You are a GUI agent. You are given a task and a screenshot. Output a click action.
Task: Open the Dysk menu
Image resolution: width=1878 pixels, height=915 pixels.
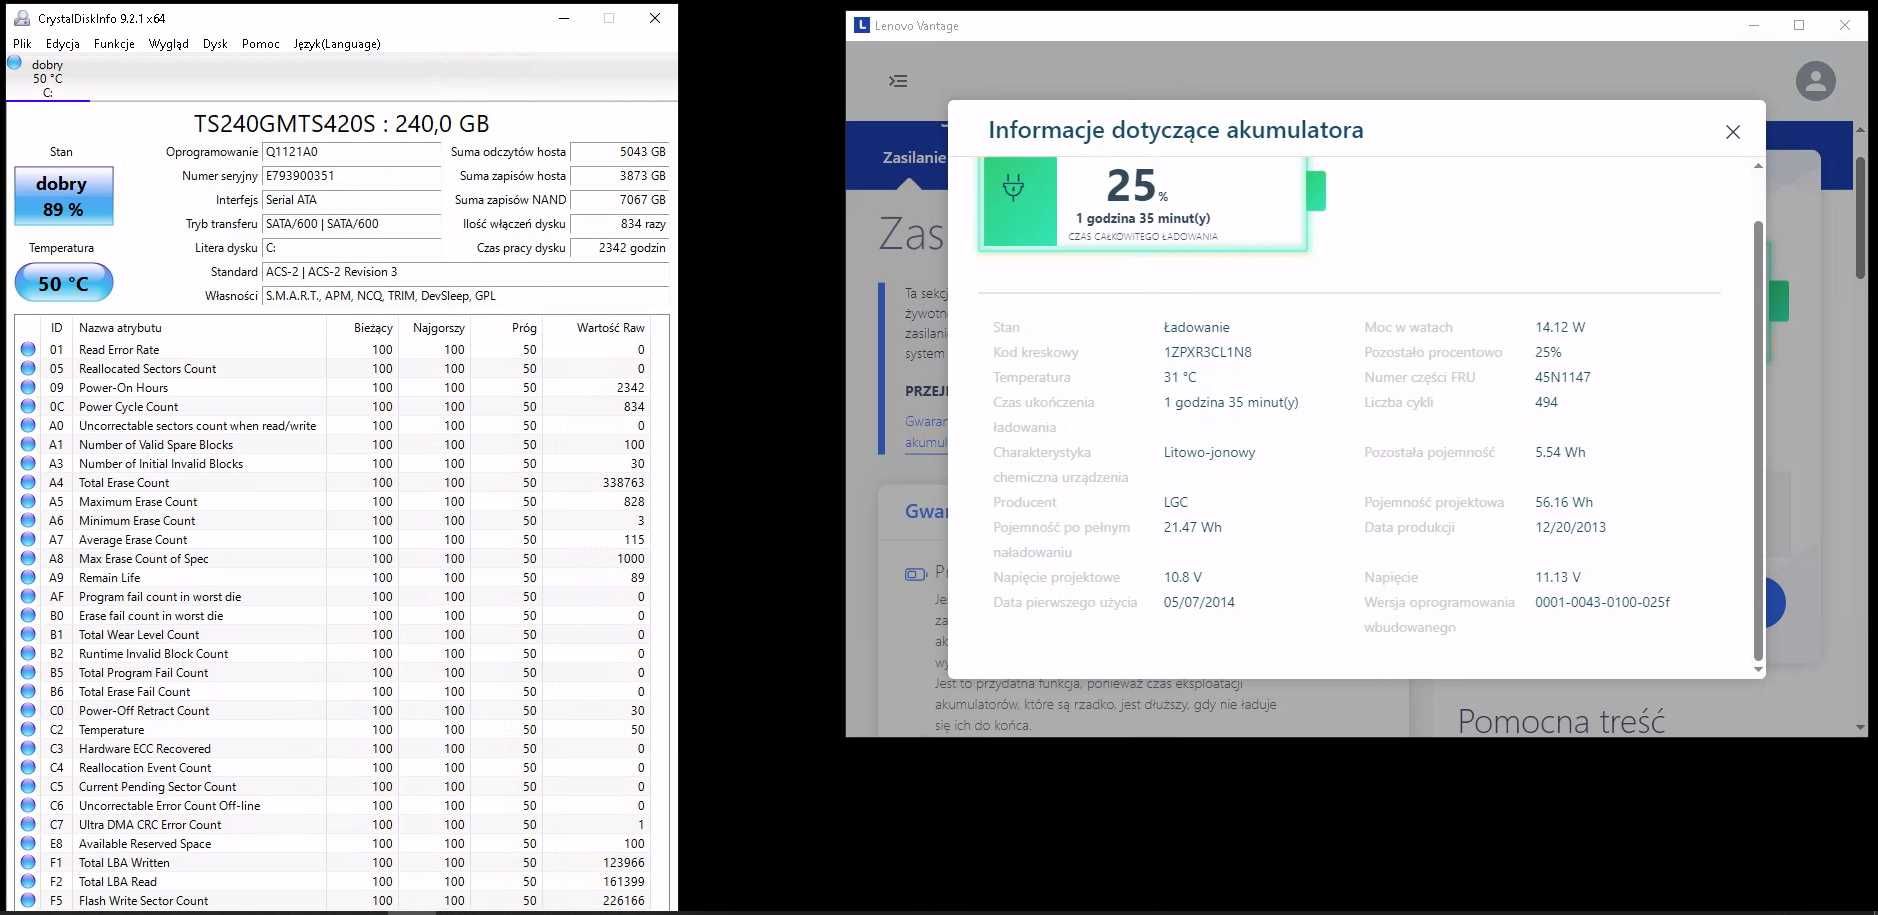pos(215,44)
